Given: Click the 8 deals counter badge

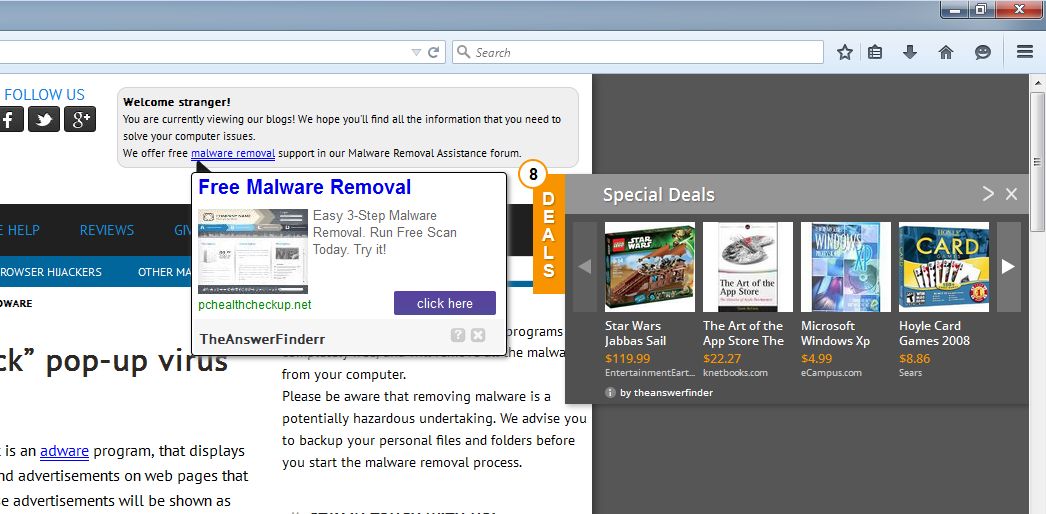Looking at the screenshot, I should point(532,175).
